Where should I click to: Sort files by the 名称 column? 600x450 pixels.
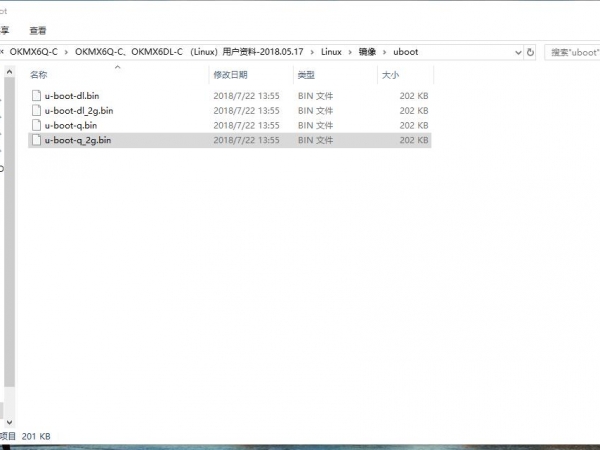[40, 75]
